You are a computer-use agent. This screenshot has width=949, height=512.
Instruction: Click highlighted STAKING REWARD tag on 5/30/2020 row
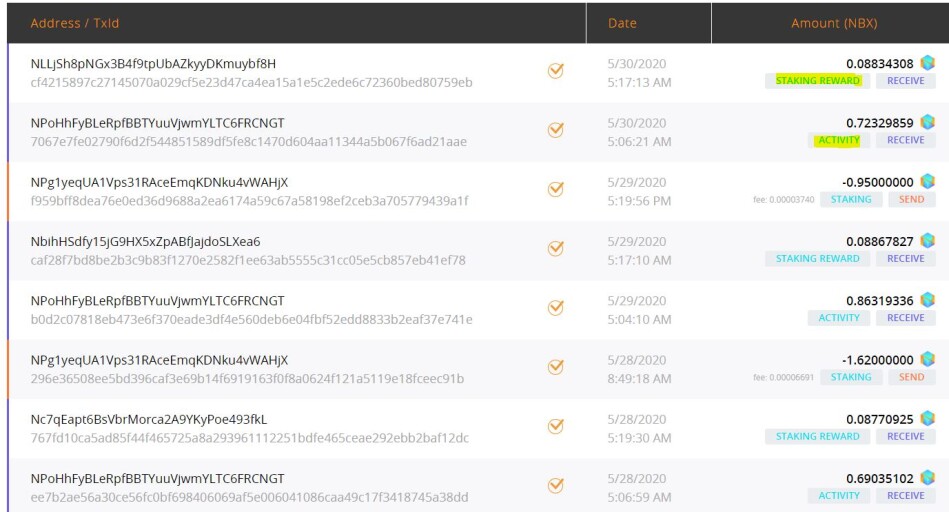point(818,80)
